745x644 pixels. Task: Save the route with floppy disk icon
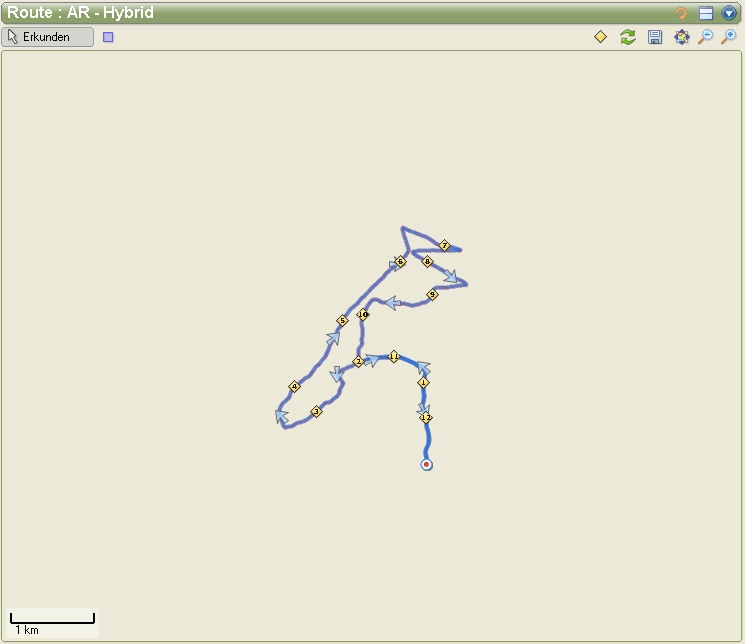click(655, 37)
